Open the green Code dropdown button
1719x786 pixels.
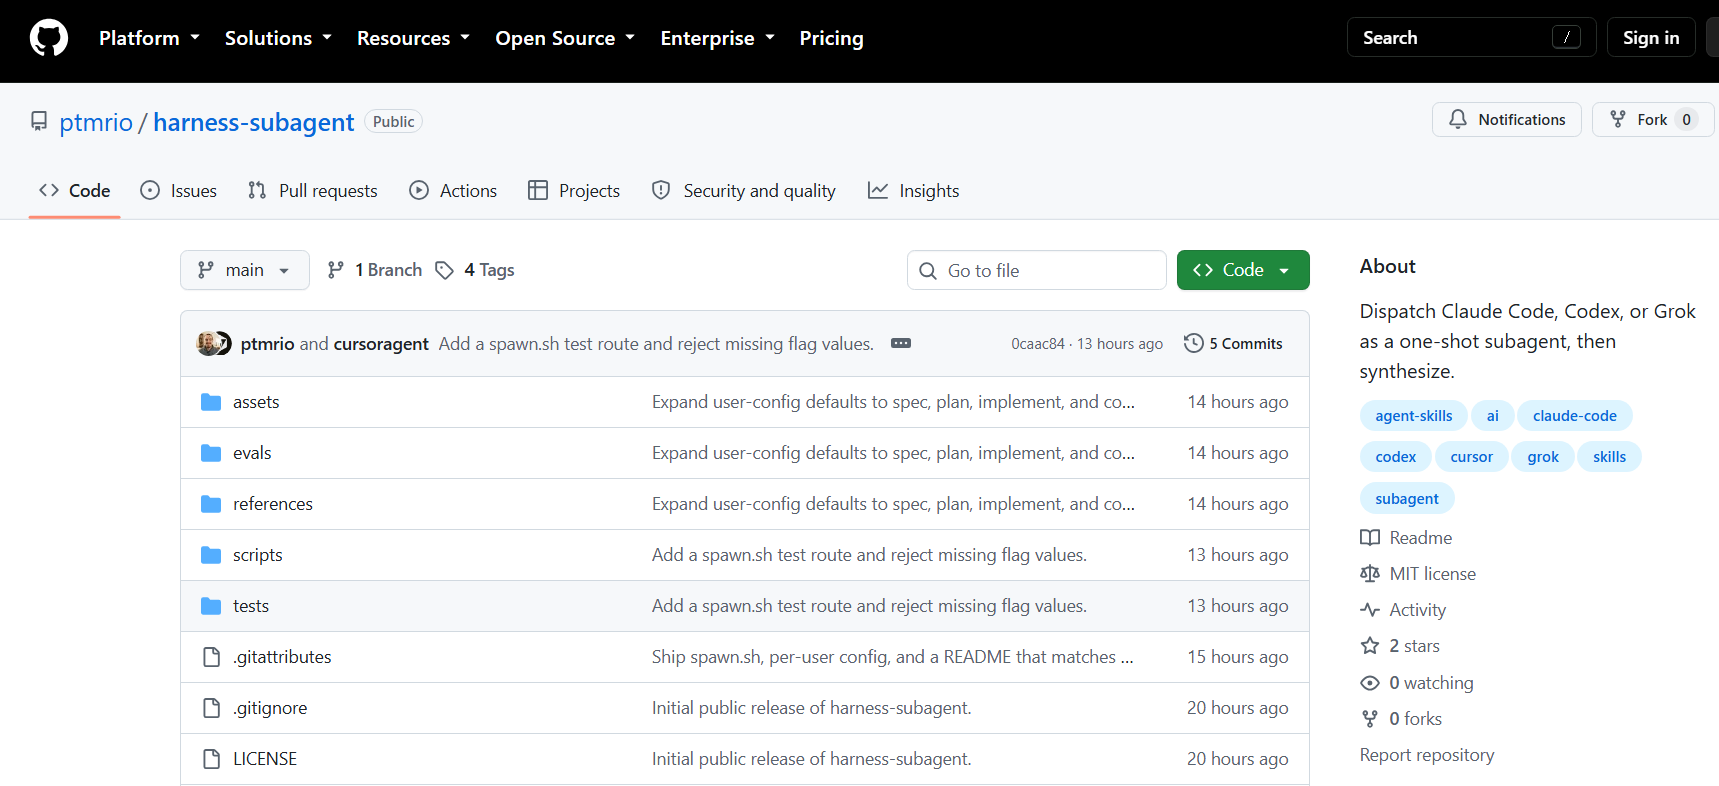tap(1243, 270)
